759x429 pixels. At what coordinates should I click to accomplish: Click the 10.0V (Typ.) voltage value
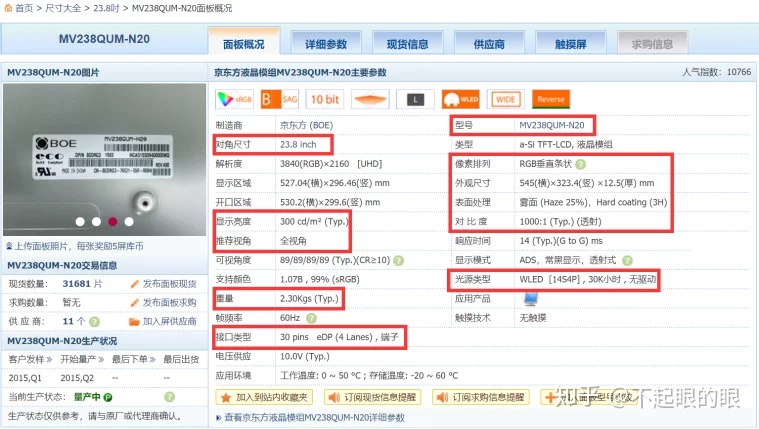(x=305, y=356)
